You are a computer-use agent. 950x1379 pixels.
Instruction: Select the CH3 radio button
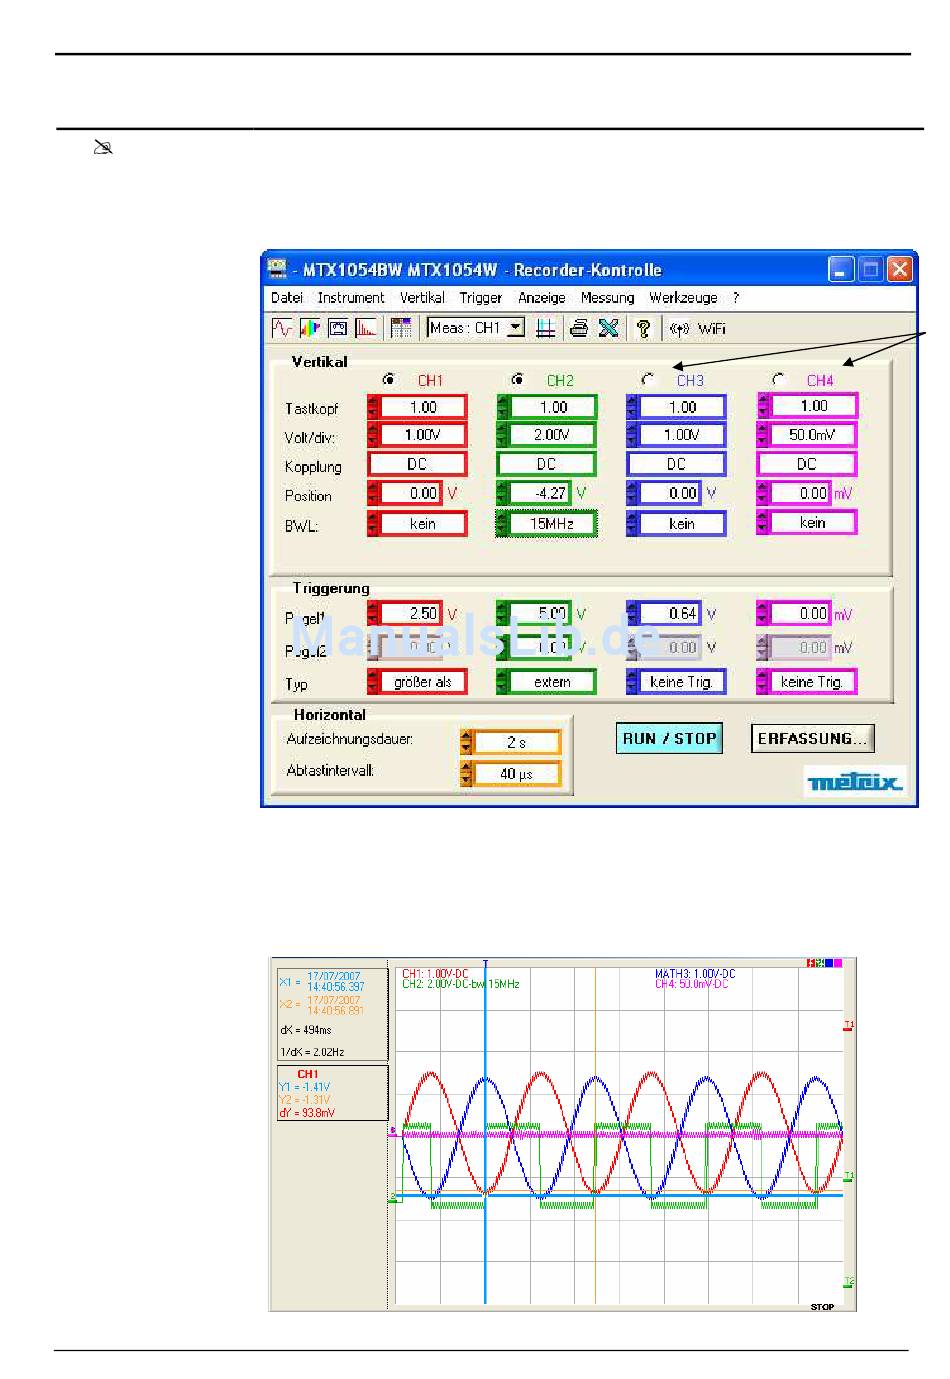pos(648,380)
